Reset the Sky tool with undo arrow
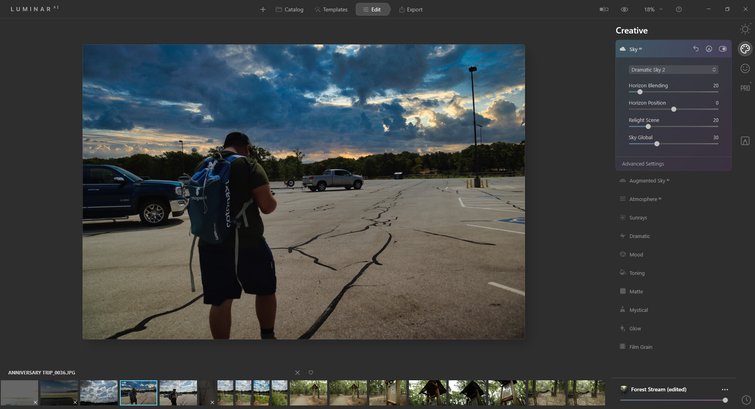 click(696, 48)
